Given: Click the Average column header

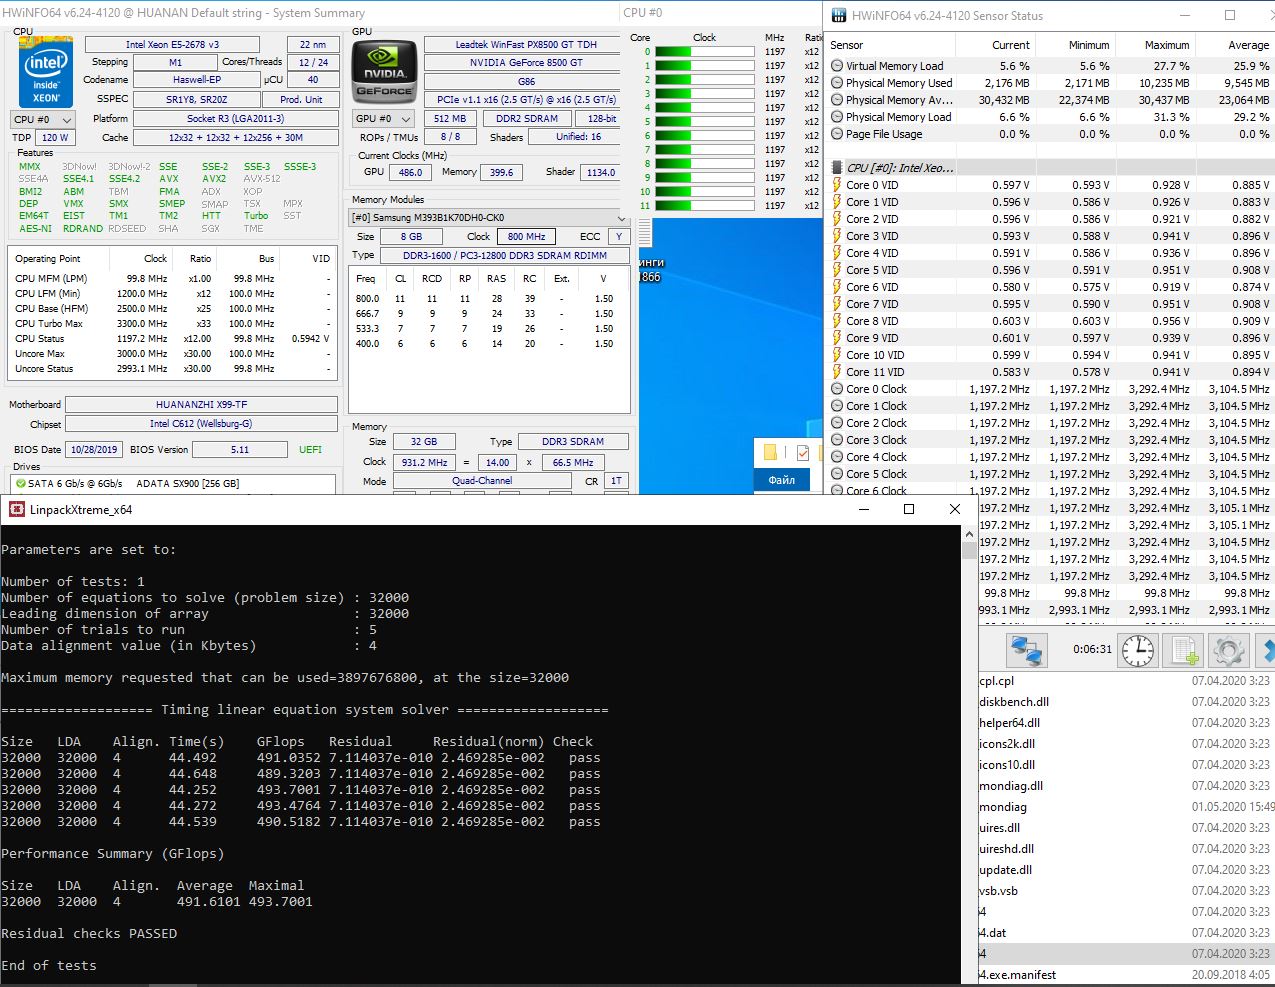Looking at the screenshot, I should pyautogui.click(x=1236, y=45).
